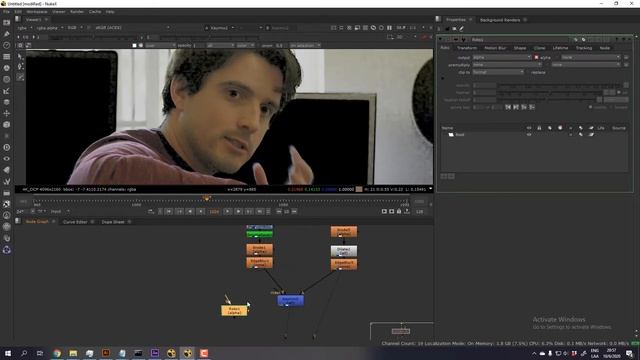
Task: Open the 3D nodes toolbar menu
Action: tap(7, 124)
